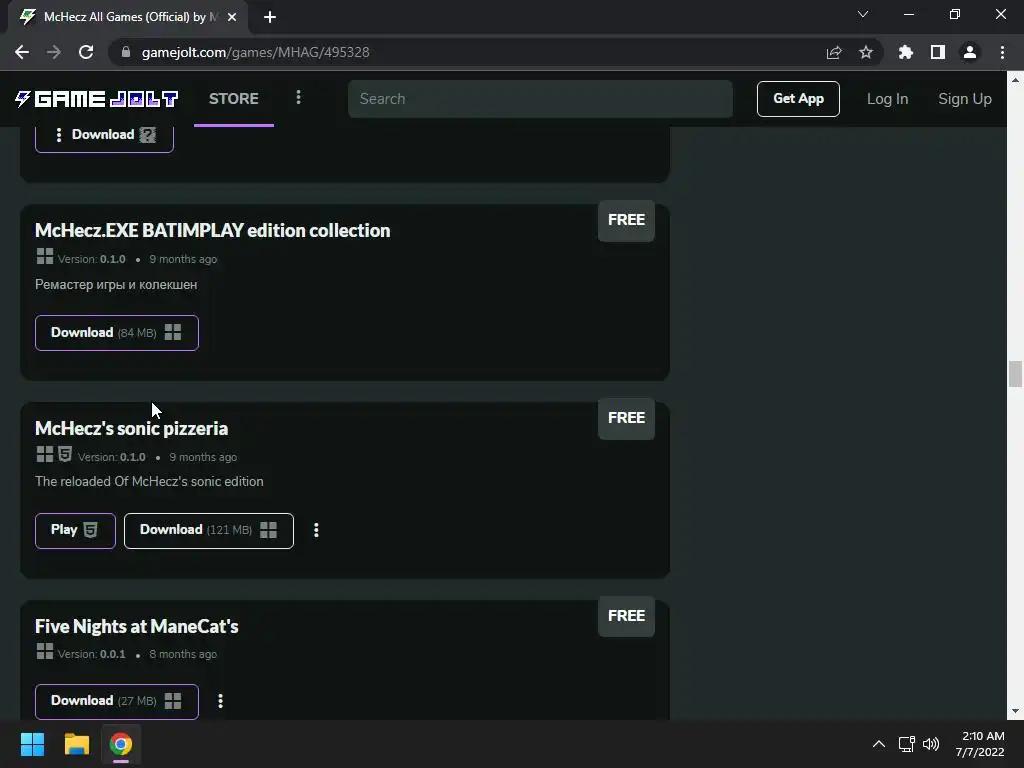Download McHecz's sonic pizzeria (121 MB)
The width and height of the screenshot is (1024, 768).
pos(209,530)
